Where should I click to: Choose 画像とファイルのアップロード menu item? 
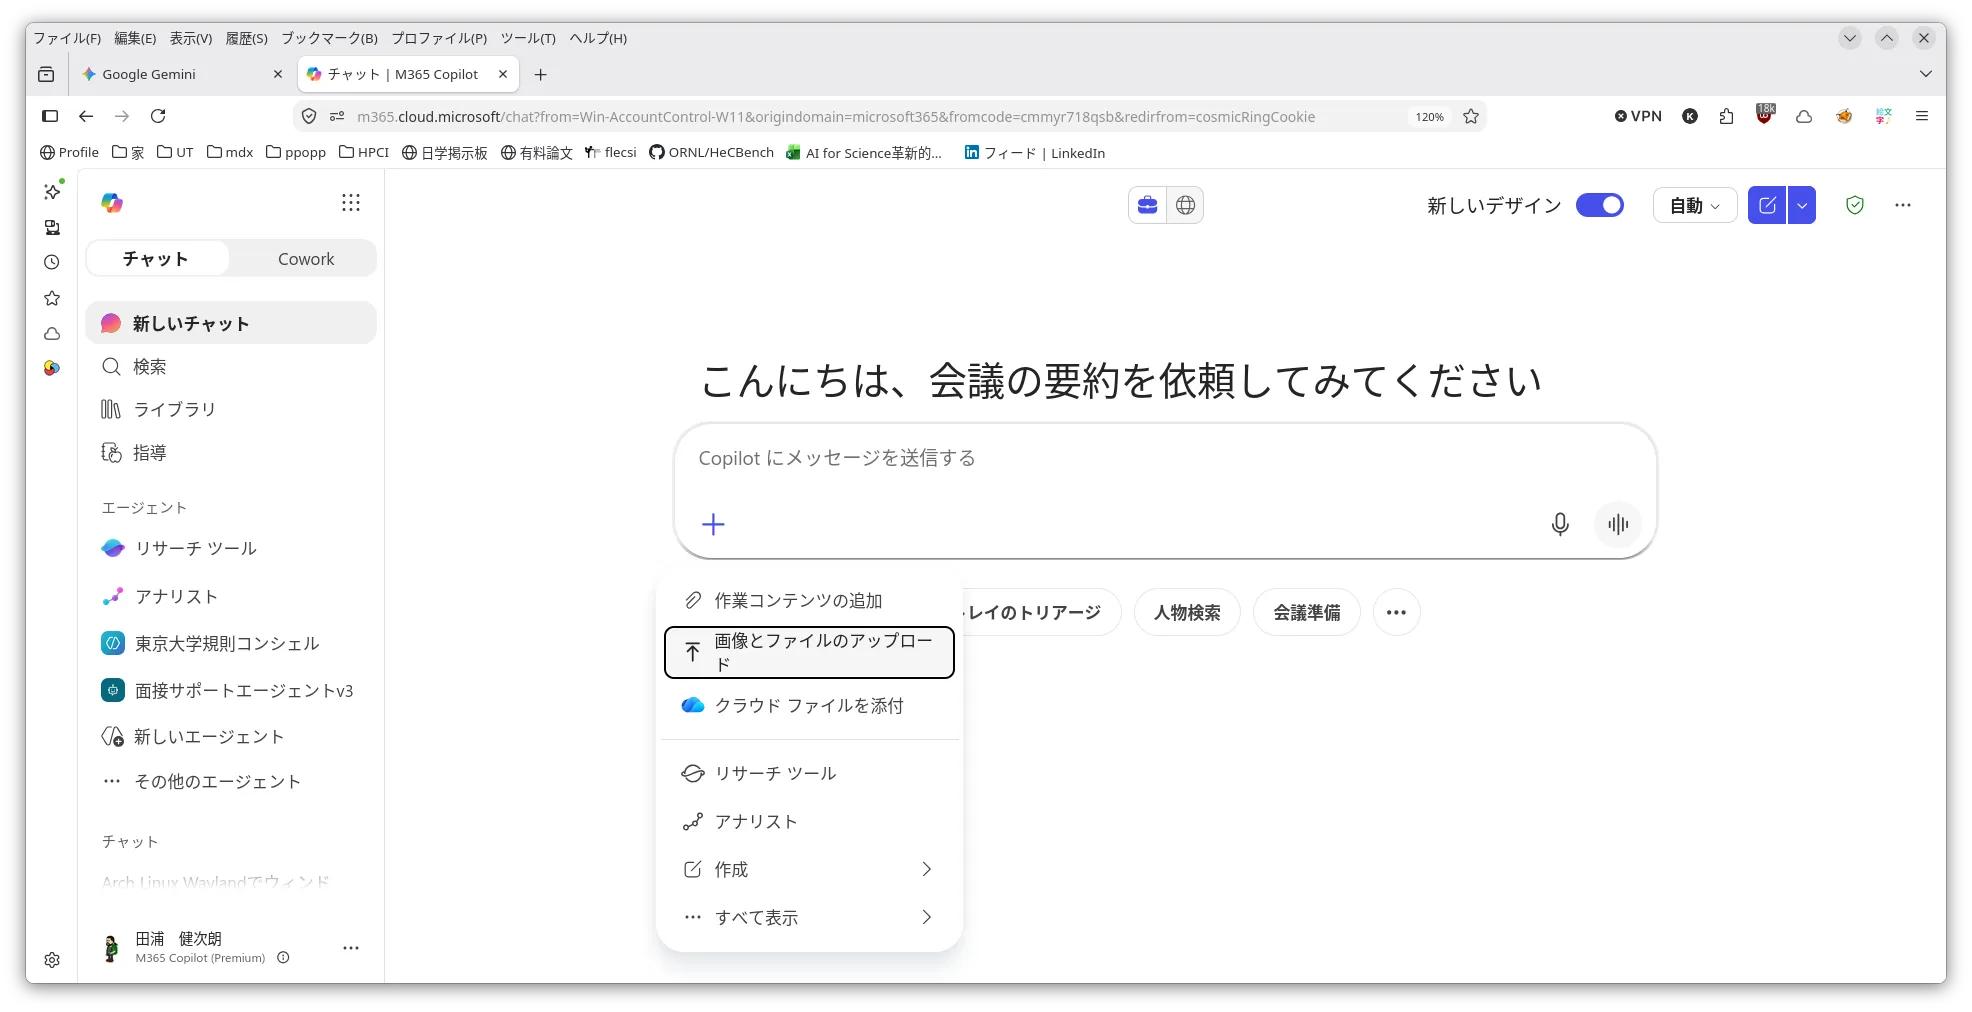coord(809,652)
